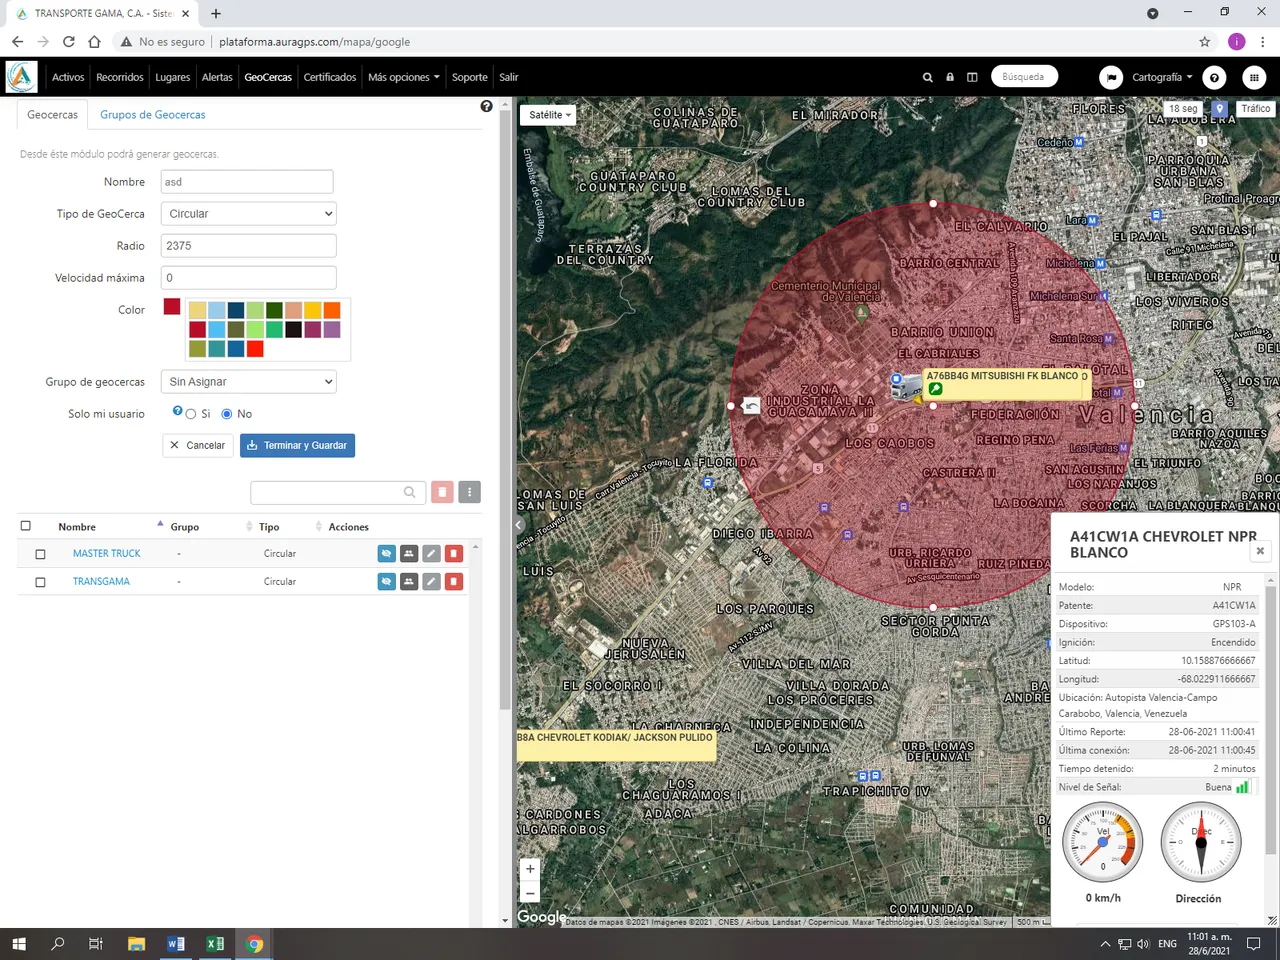Delete the TRANSGAMA geofence
The width and height of the screenshot is (1280, 960).
pos(454,581)
